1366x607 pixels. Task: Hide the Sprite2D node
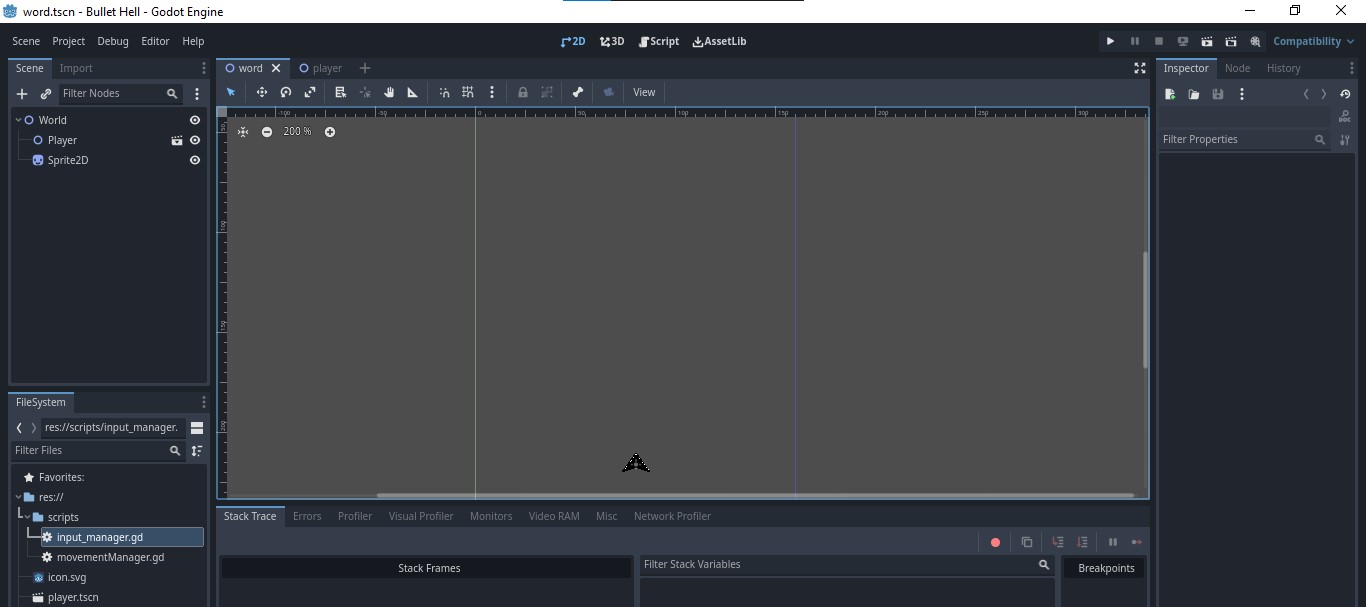tap(195, 160)
